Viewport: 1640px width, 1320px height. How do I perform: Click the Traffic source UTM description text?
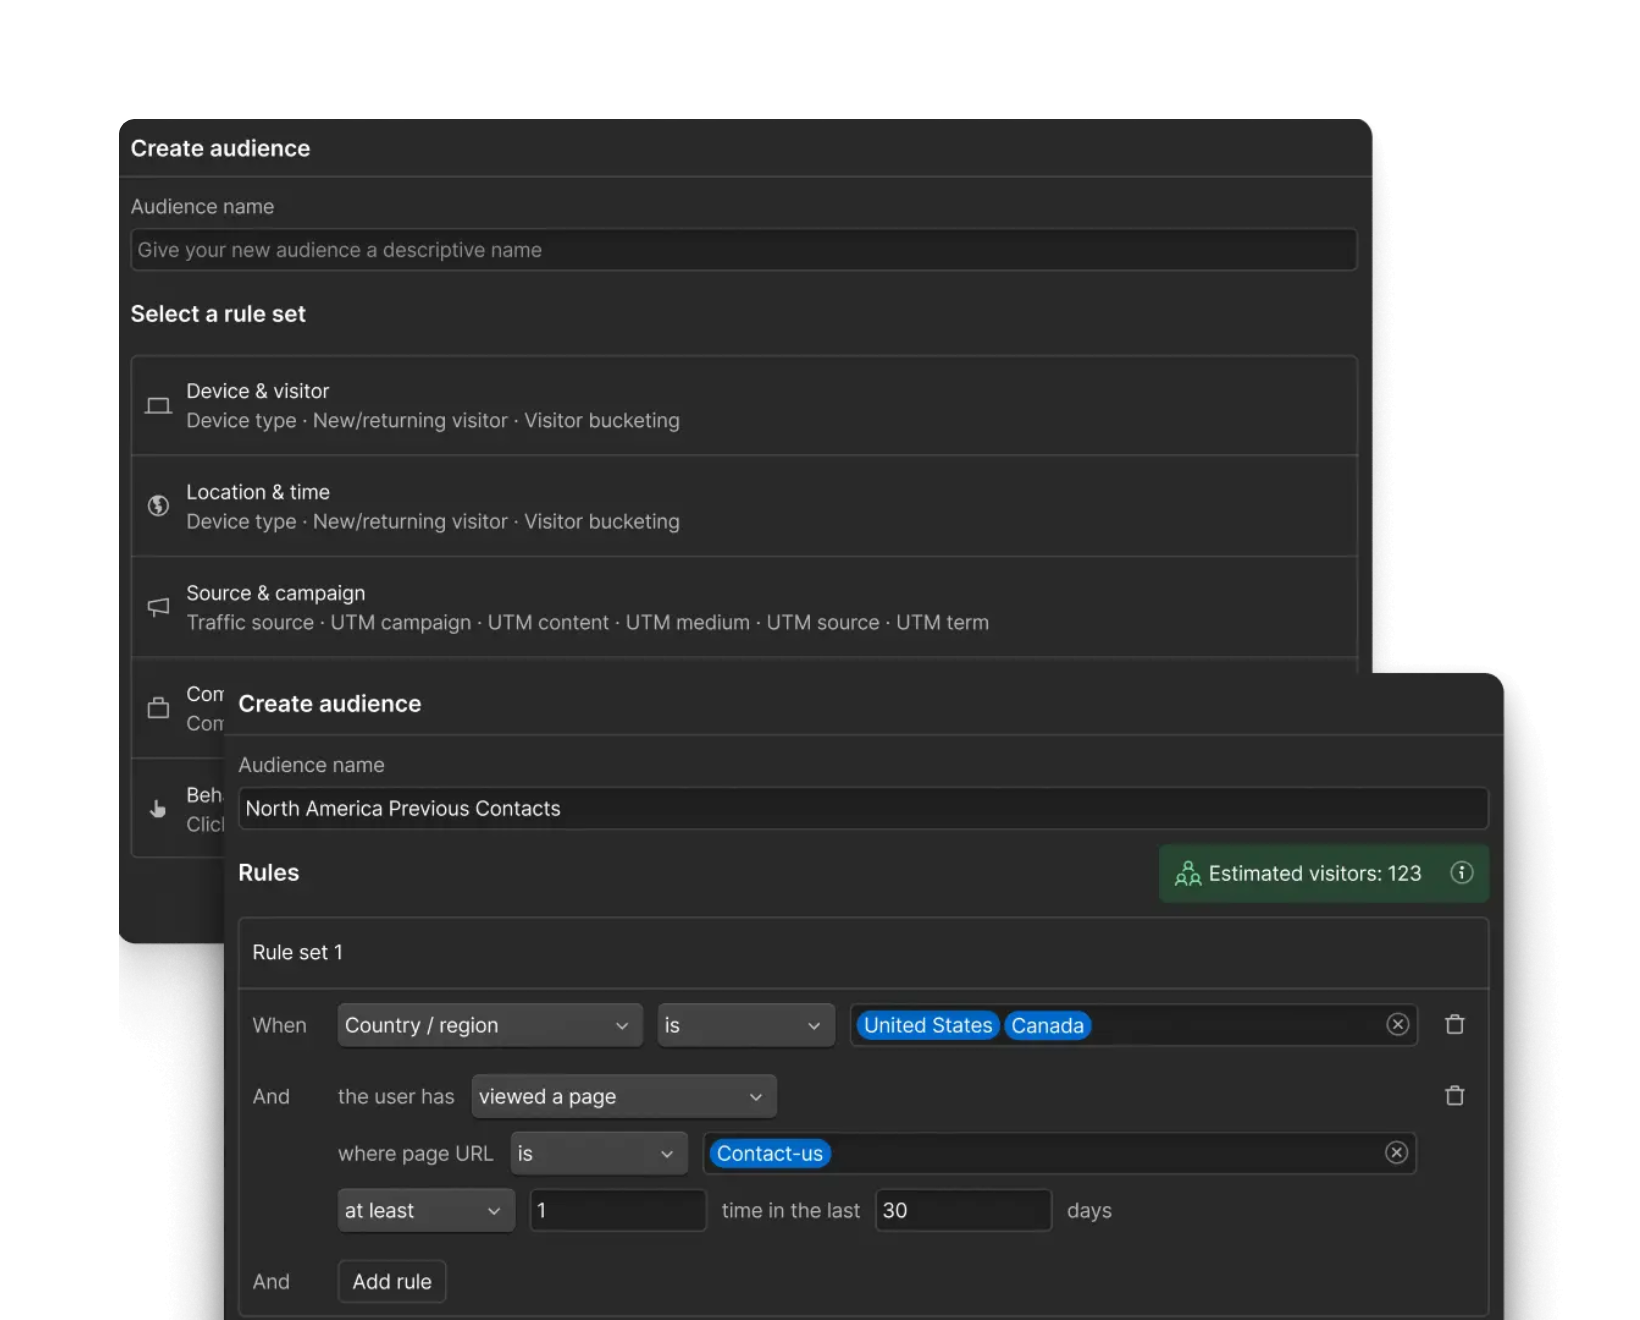point(587,622)
